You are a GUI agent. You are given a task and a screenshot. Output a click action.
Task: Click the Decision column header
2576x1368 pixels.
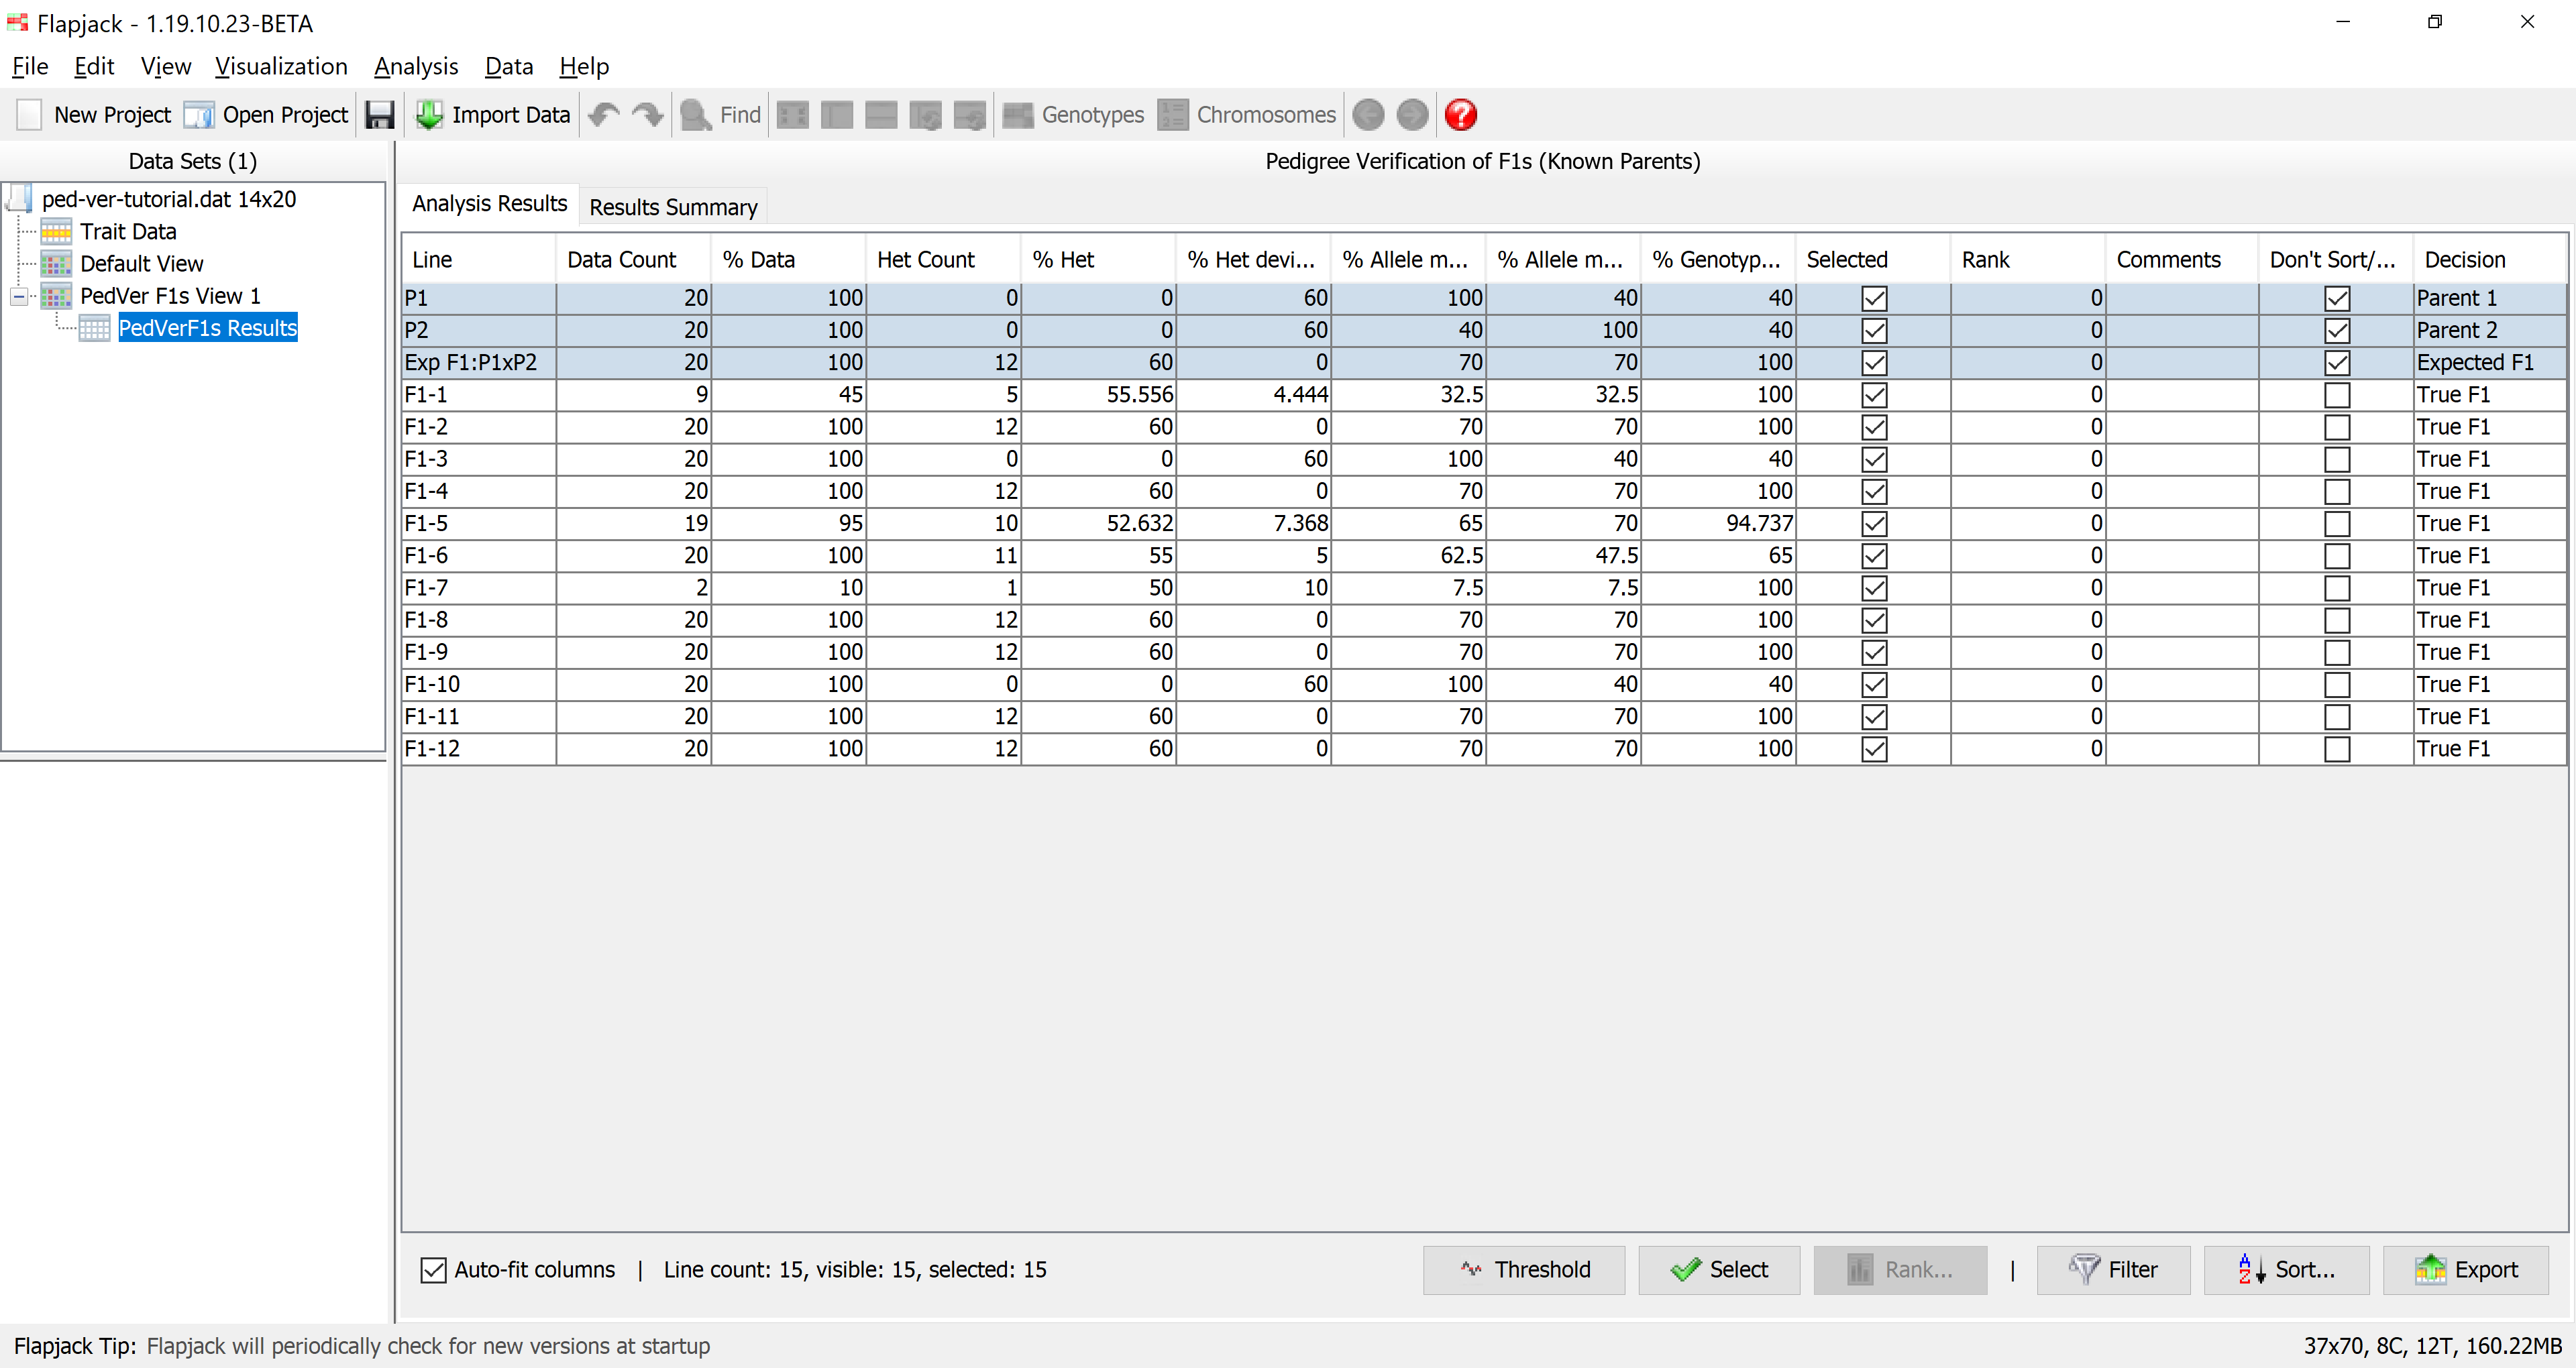click(x=2489, y=260)
